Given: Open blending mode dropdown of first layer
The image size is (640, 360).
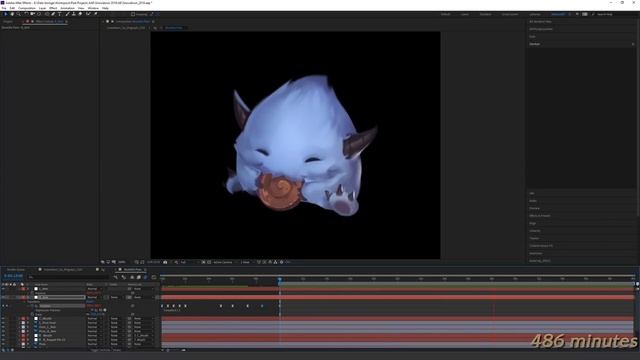Looking at the screenshot, I should click(x=93, y=289).
